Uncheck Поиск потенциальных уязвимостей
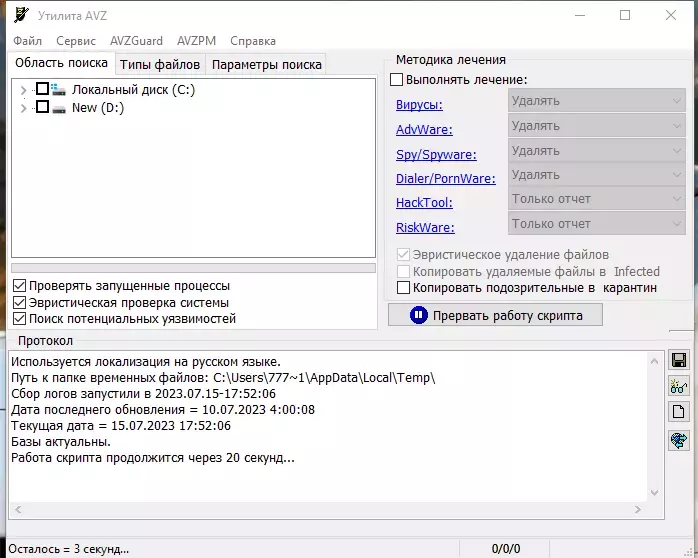 pyautogui.click(x=20, y=319)
